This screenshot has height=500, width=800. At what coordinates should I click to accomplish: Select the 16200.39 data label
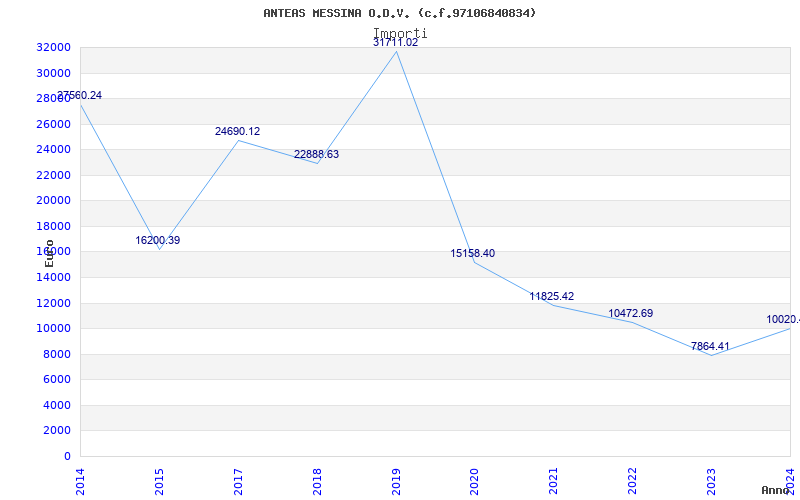pos(158,240)
